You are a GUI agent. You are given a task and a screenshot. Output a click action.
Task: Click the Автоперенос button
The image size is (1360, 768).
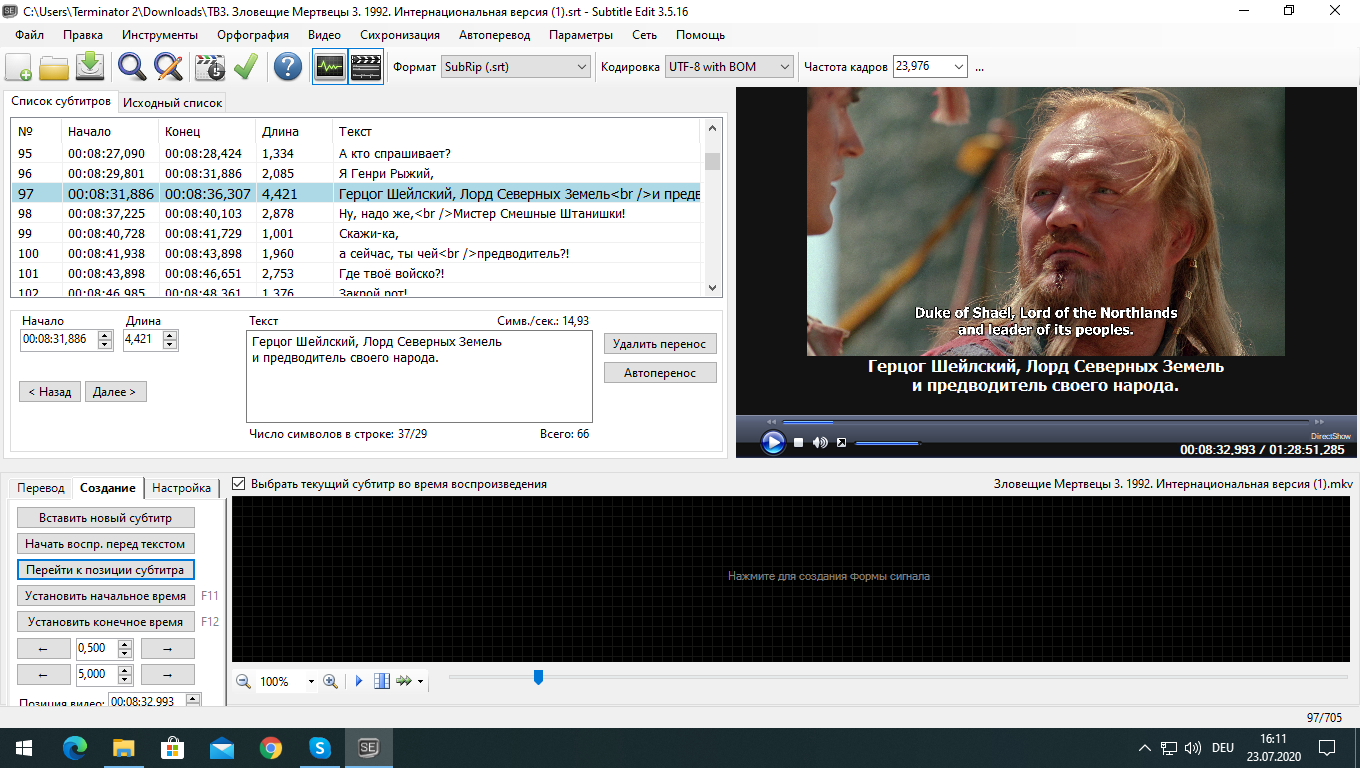click(660, 373)
